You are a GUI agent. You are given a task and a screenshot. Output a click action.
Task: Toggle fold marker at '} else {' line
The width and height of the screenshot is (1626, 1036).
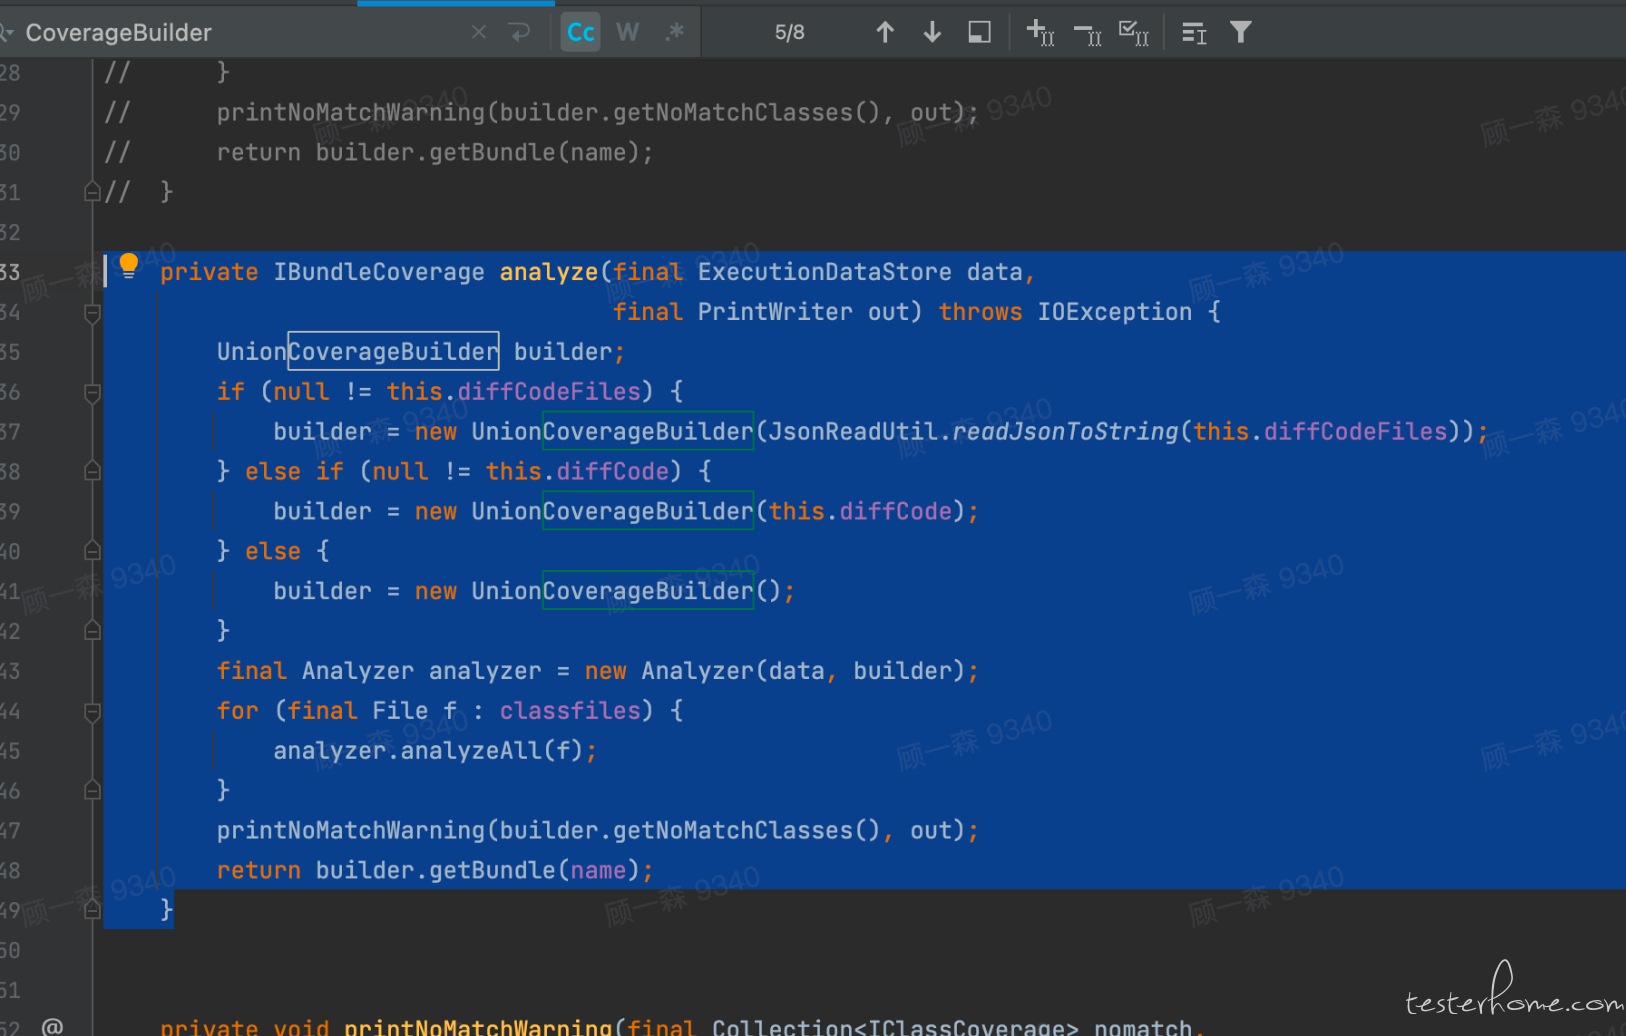(x=92, y=551)
